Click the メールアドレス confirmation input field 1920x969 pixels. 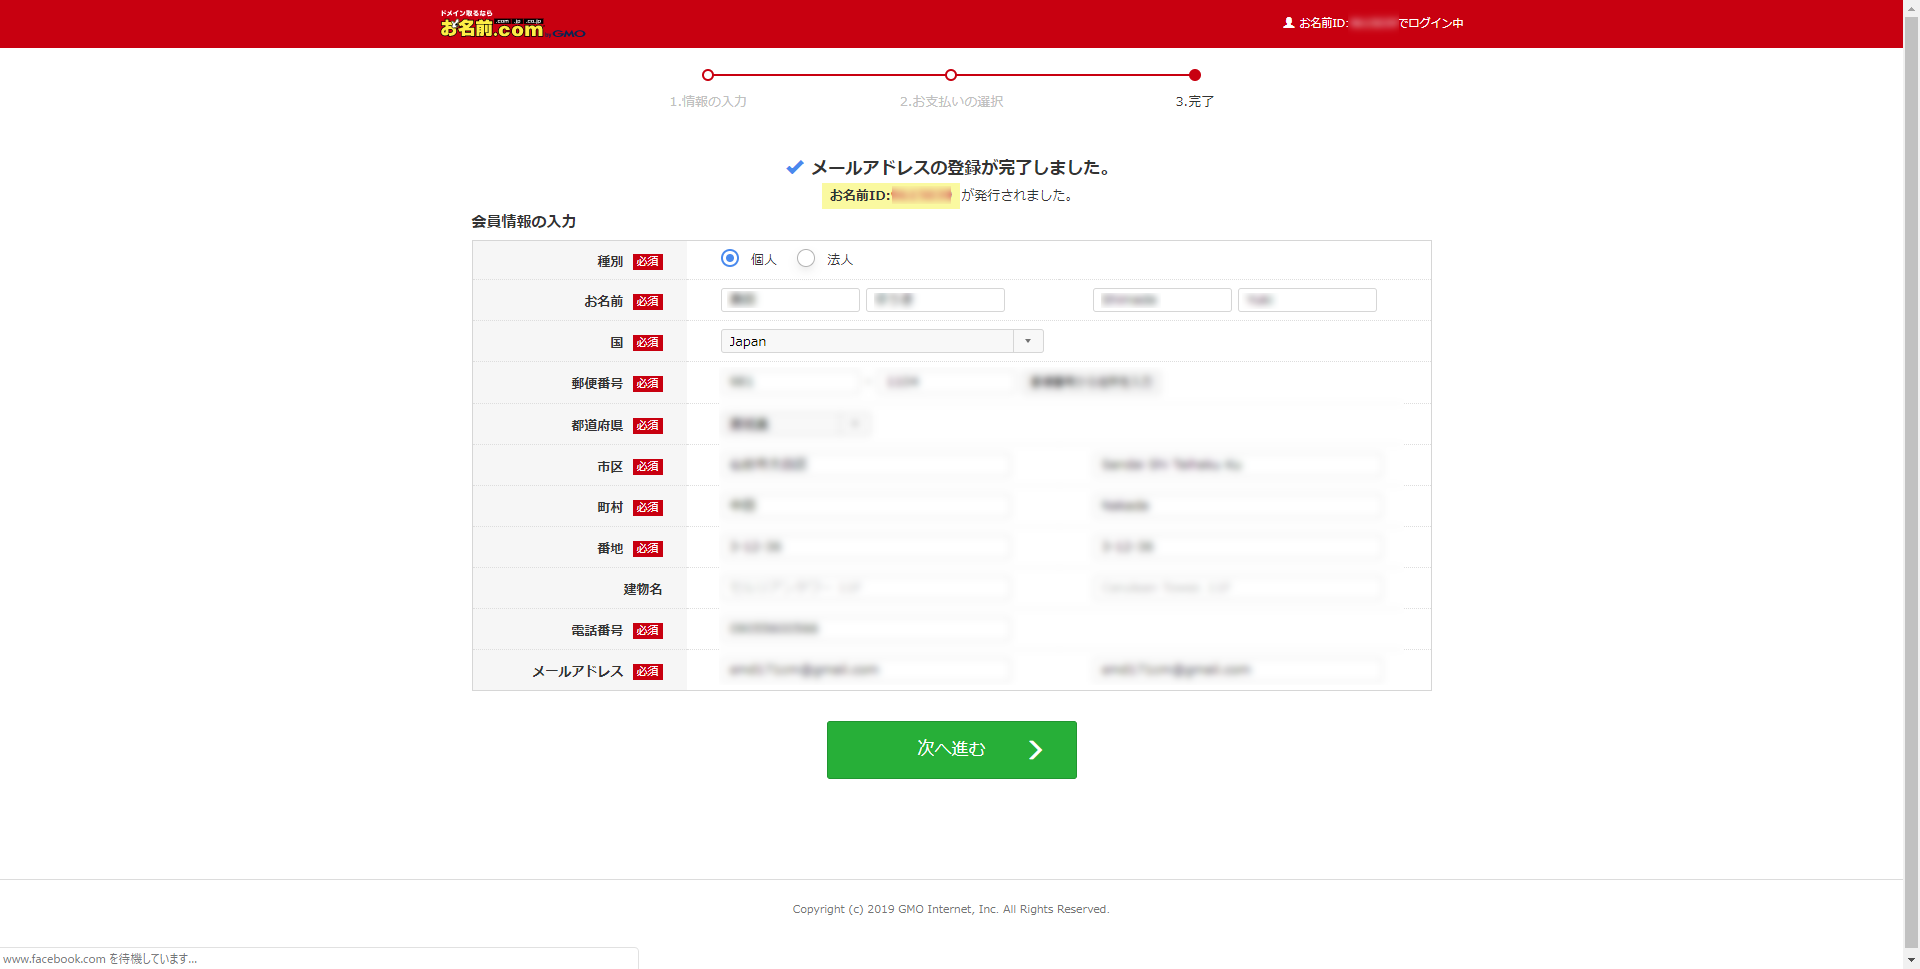[x=1238, y=670]
